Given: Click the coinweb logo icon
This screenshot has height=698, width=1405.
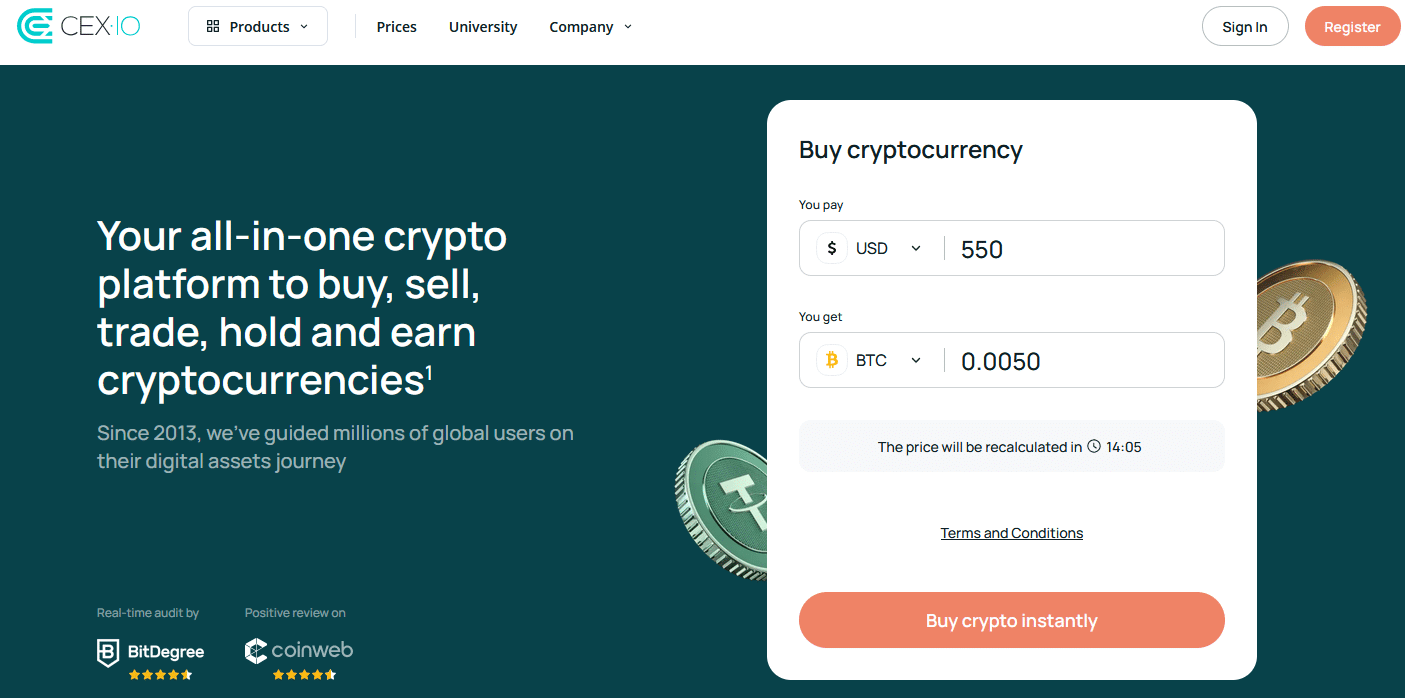Looking at the screenshot, I should click(x=256, y=651).
